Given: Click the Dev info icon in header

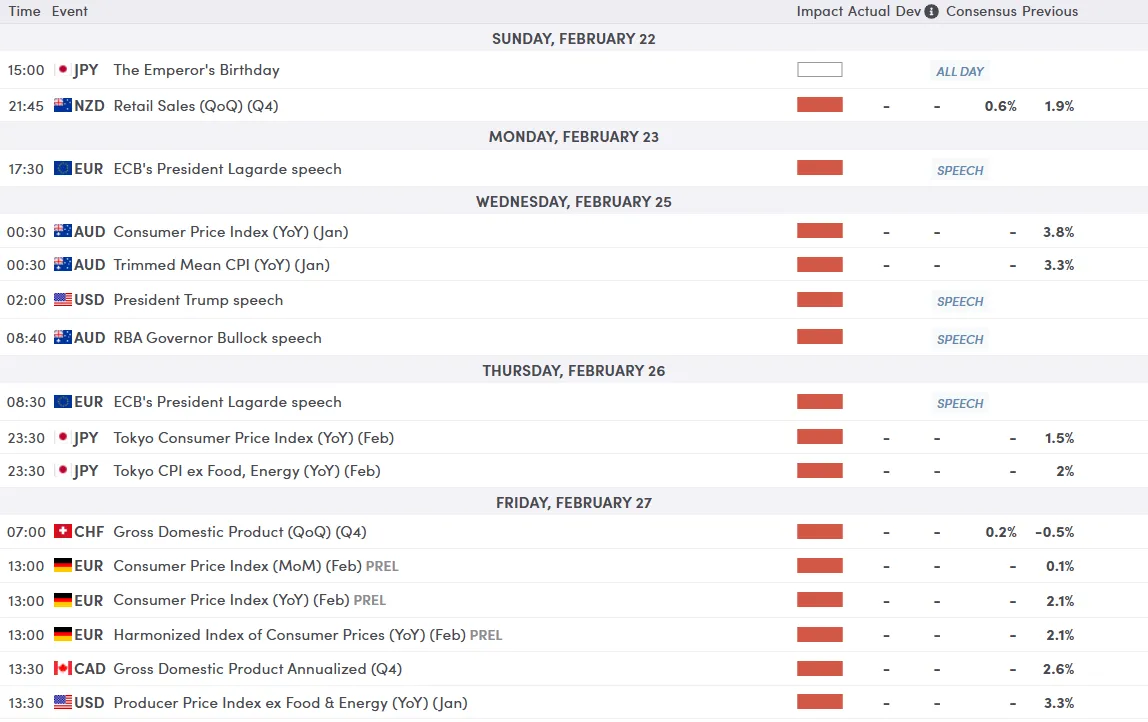Looking at the screenshot, I should tap(931, 12).
